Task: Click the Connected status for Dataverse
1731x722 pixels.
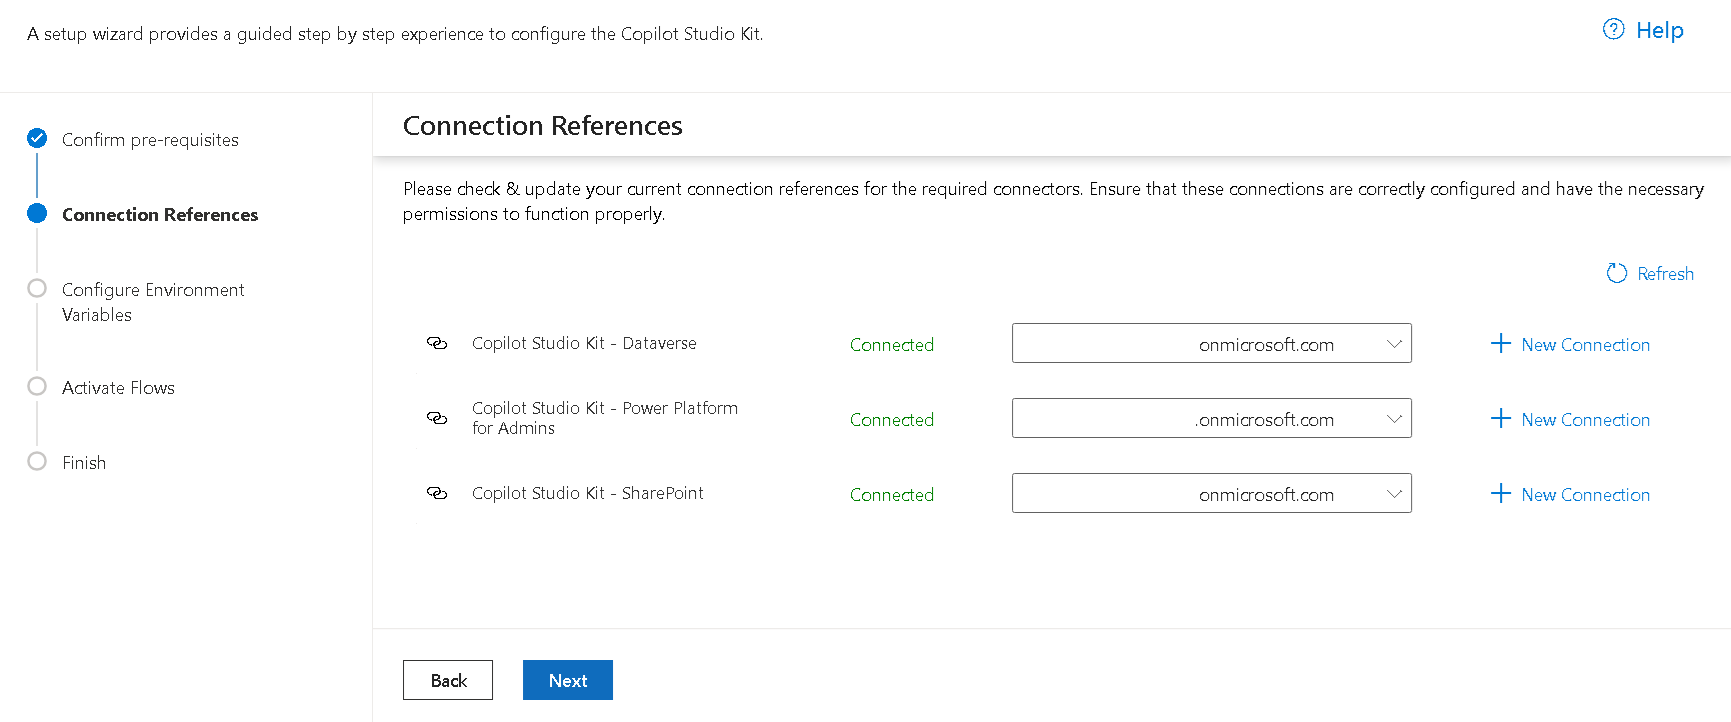Action: (892, 345)
